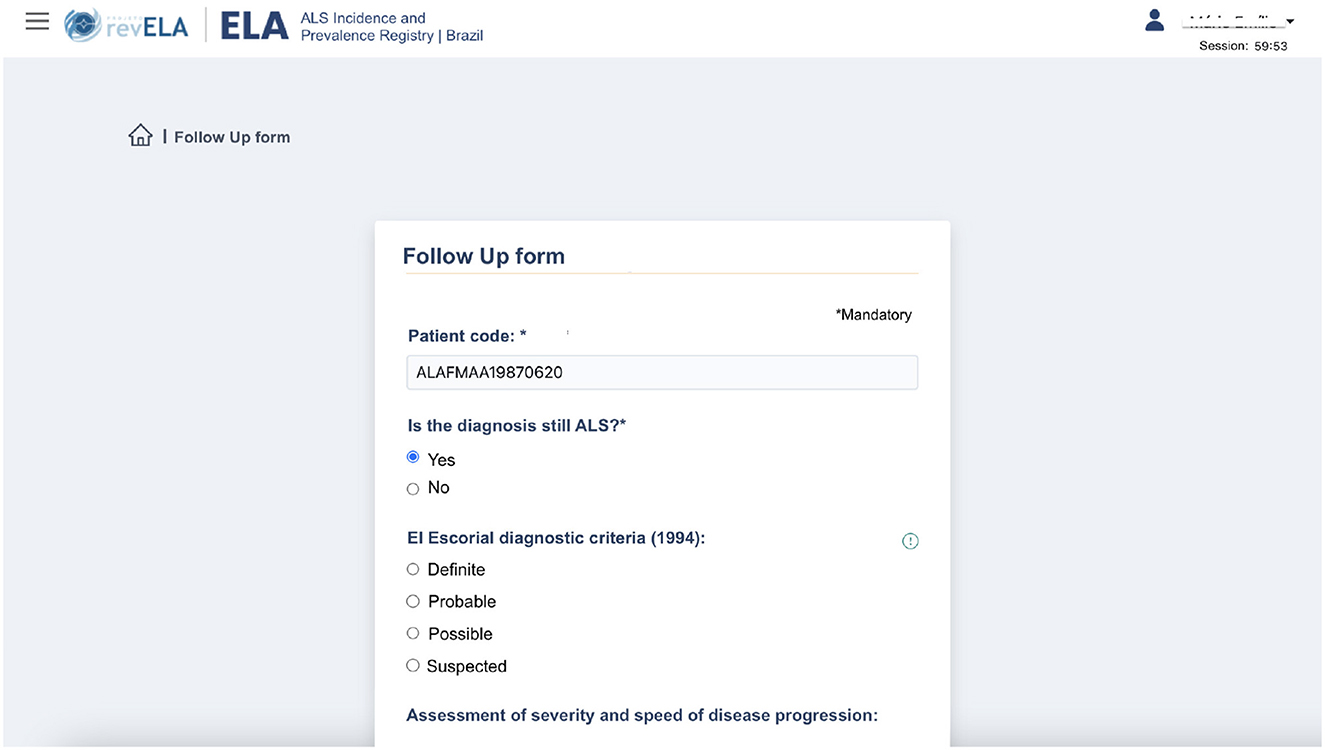Show info for El Escorial criteria
Screen dimensions: 1325x750
[x=910, y=541]
